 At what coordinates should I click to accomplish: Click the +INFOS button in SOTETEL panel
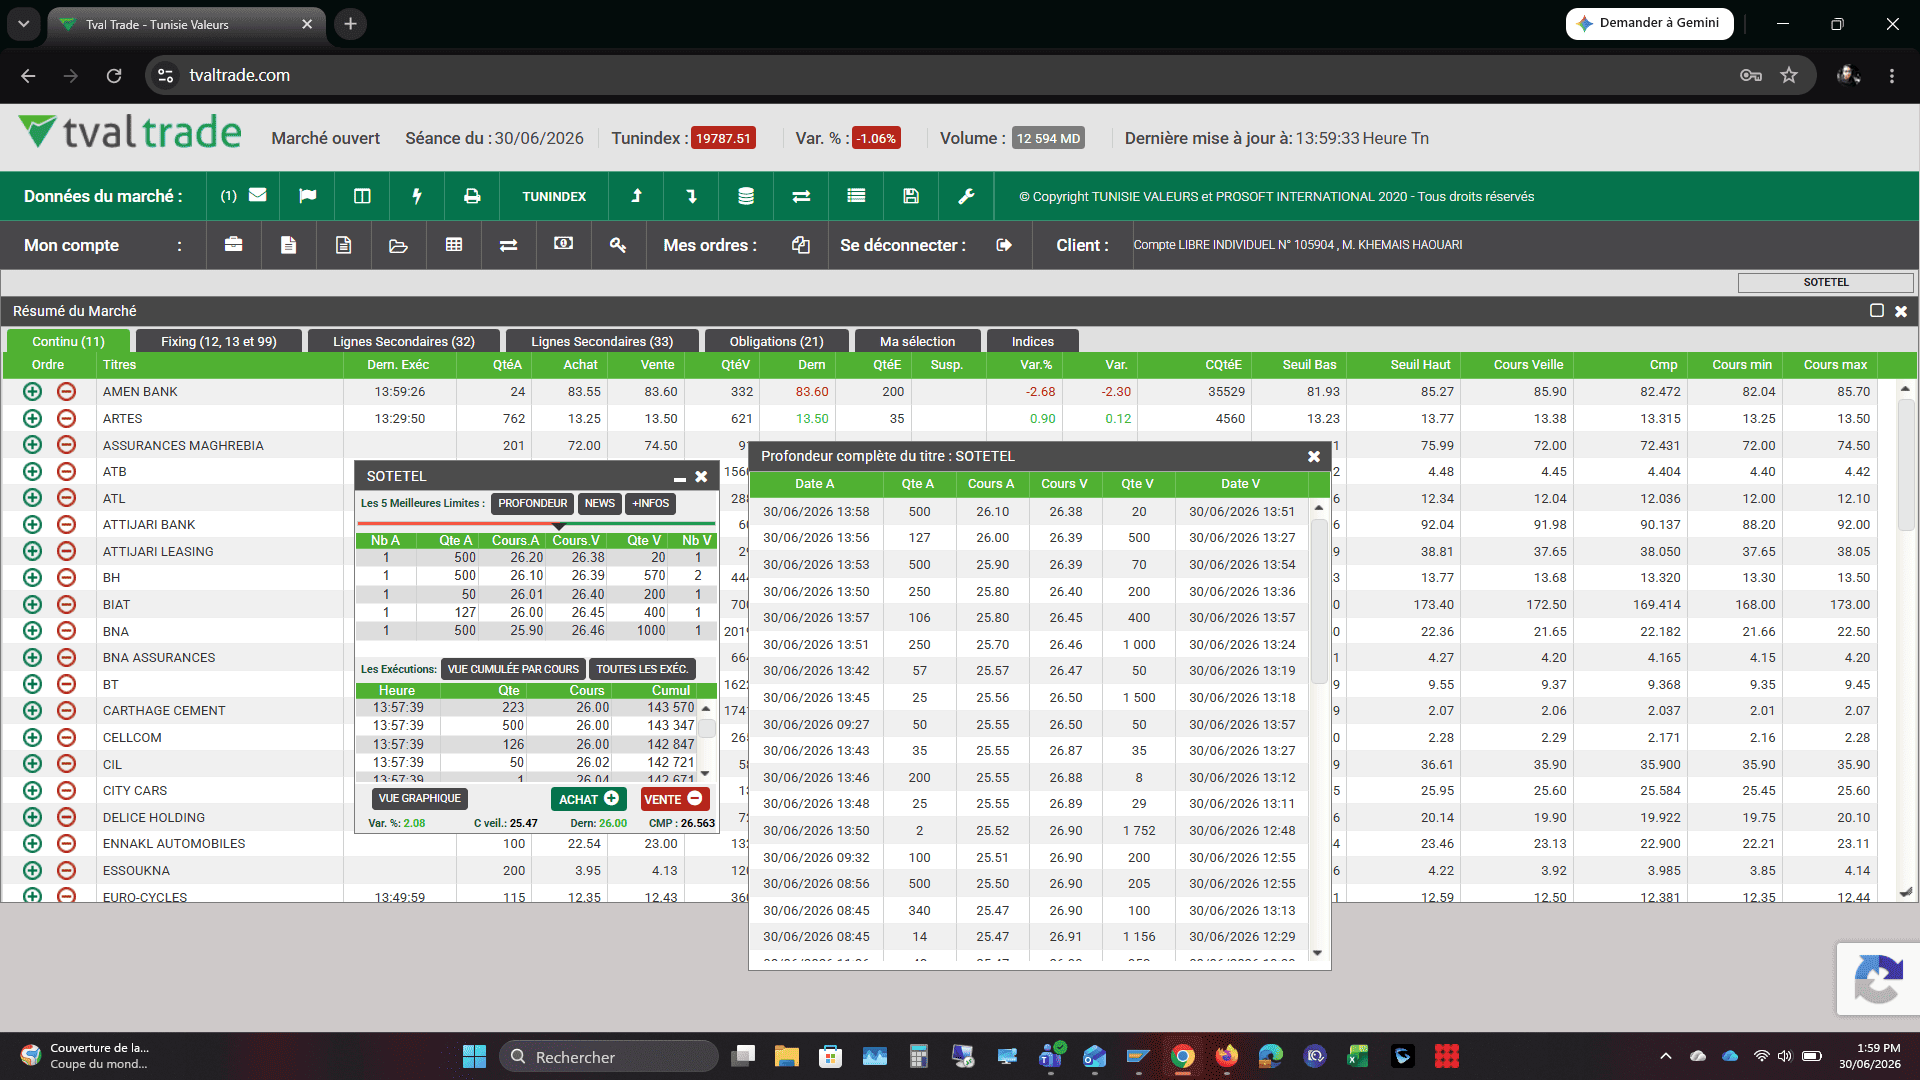point(651,504)
